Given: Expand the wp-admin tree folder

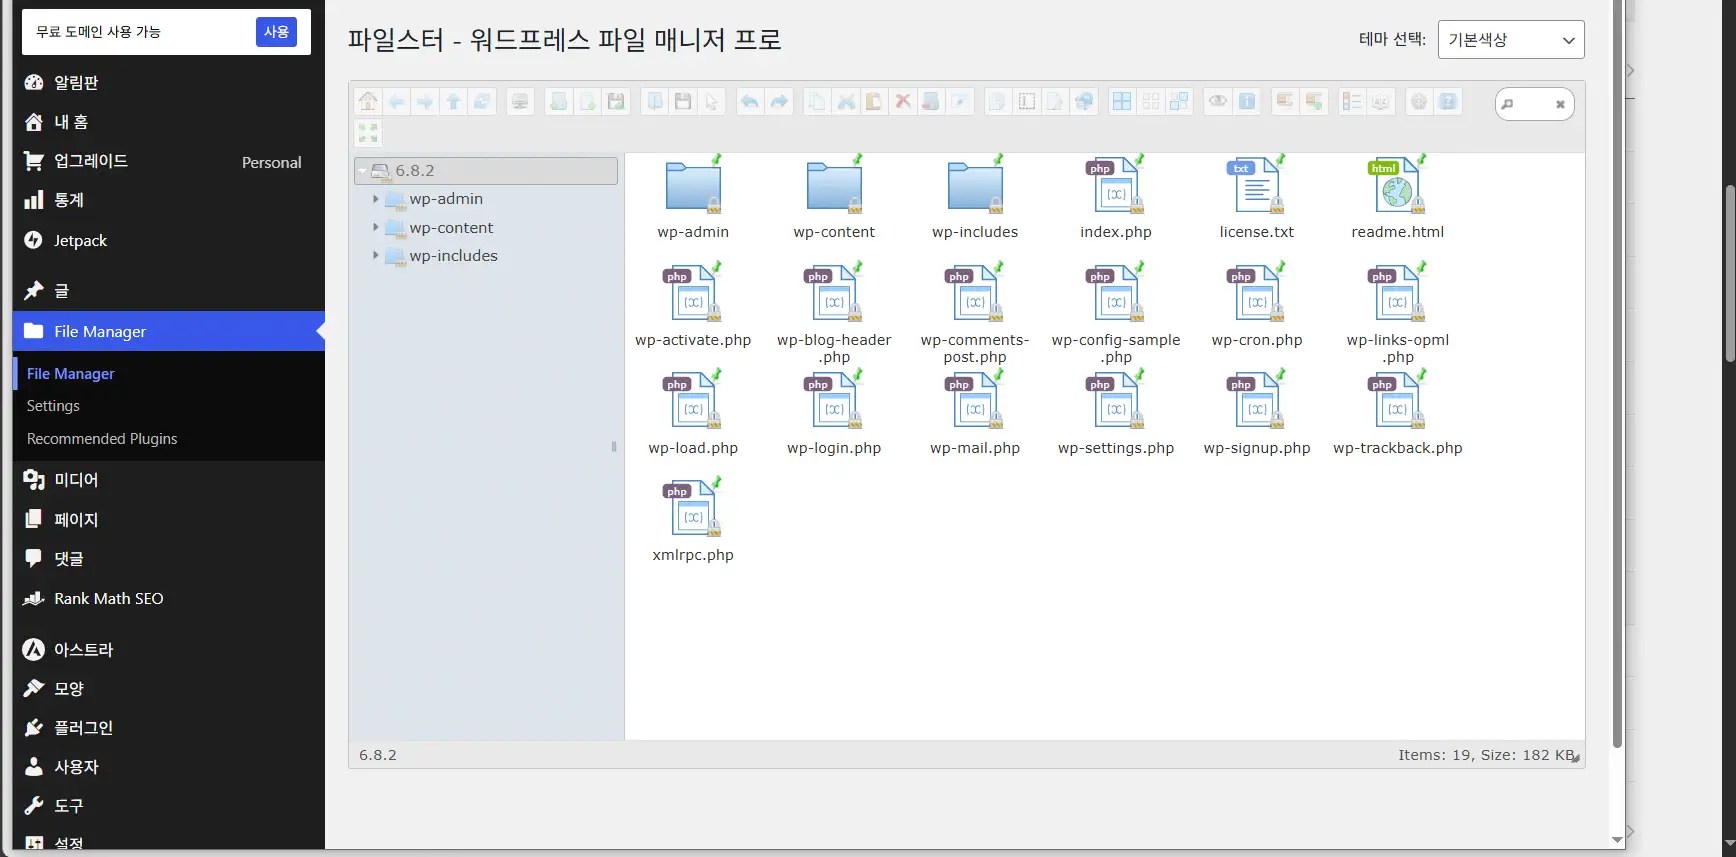Looking at the screenshot, I should [375, 199].
